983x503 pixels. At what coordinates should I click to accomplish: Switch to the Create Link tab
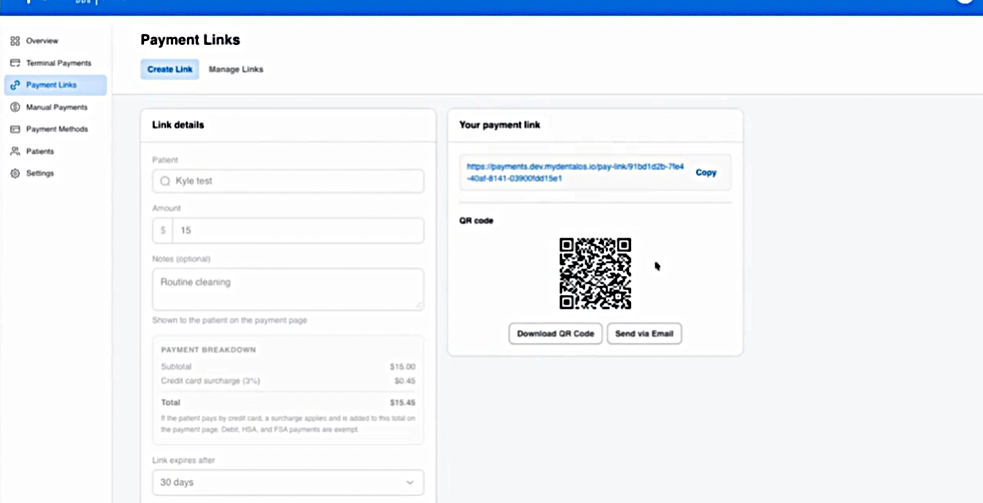point(169,70)
